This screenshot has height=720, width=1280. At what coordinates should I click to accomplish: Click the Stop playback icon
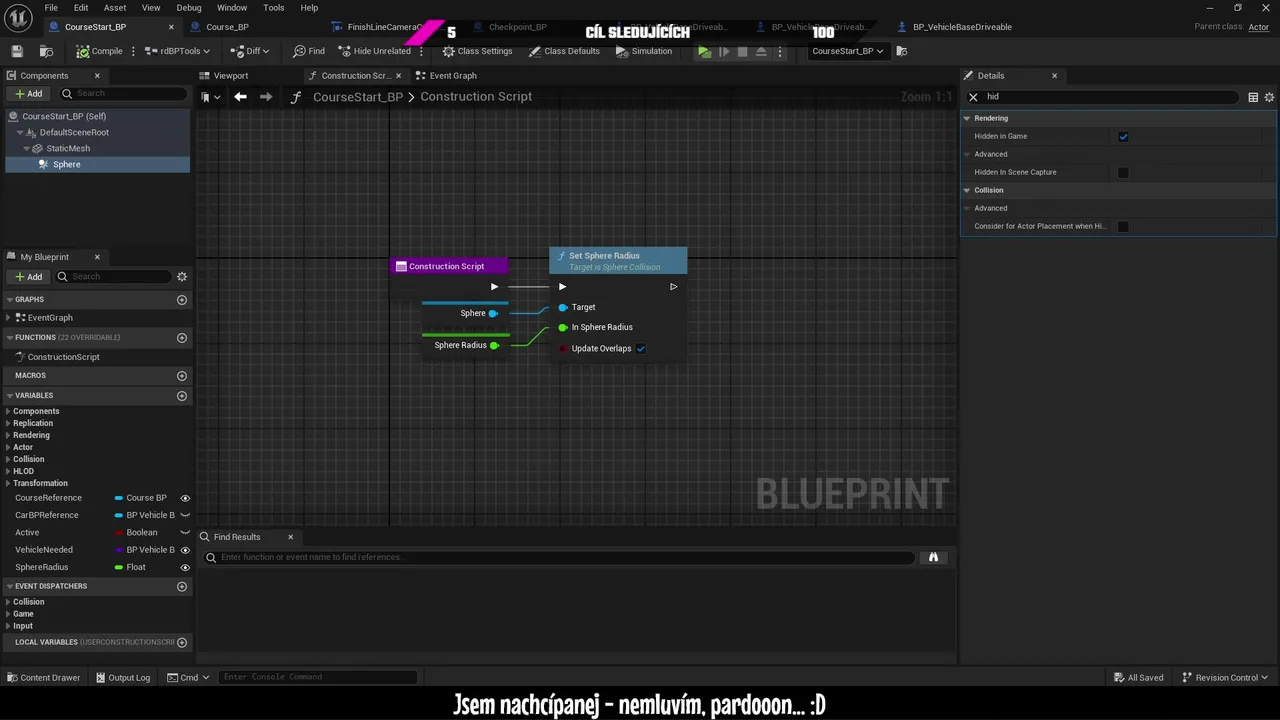(742, 51)
